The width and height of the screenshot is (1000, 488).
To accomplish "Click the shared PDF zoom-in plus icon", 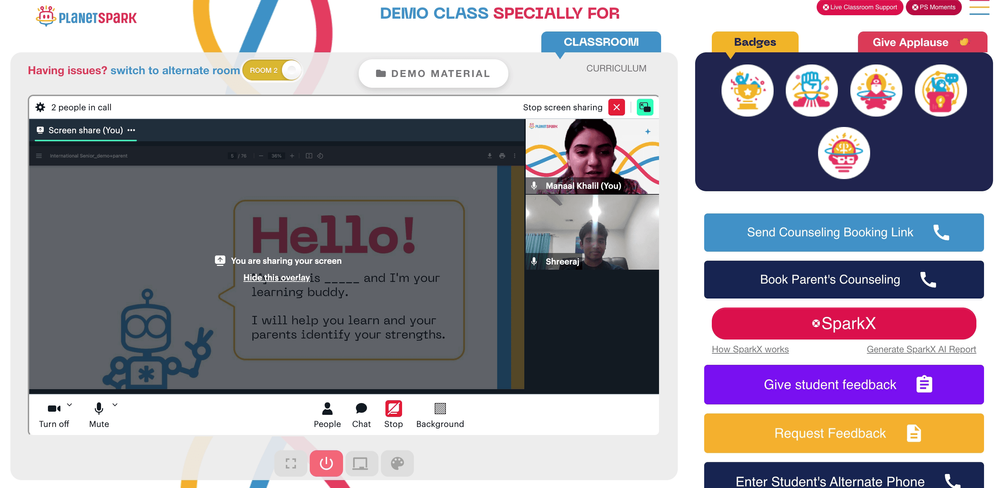I will (292, 156).
